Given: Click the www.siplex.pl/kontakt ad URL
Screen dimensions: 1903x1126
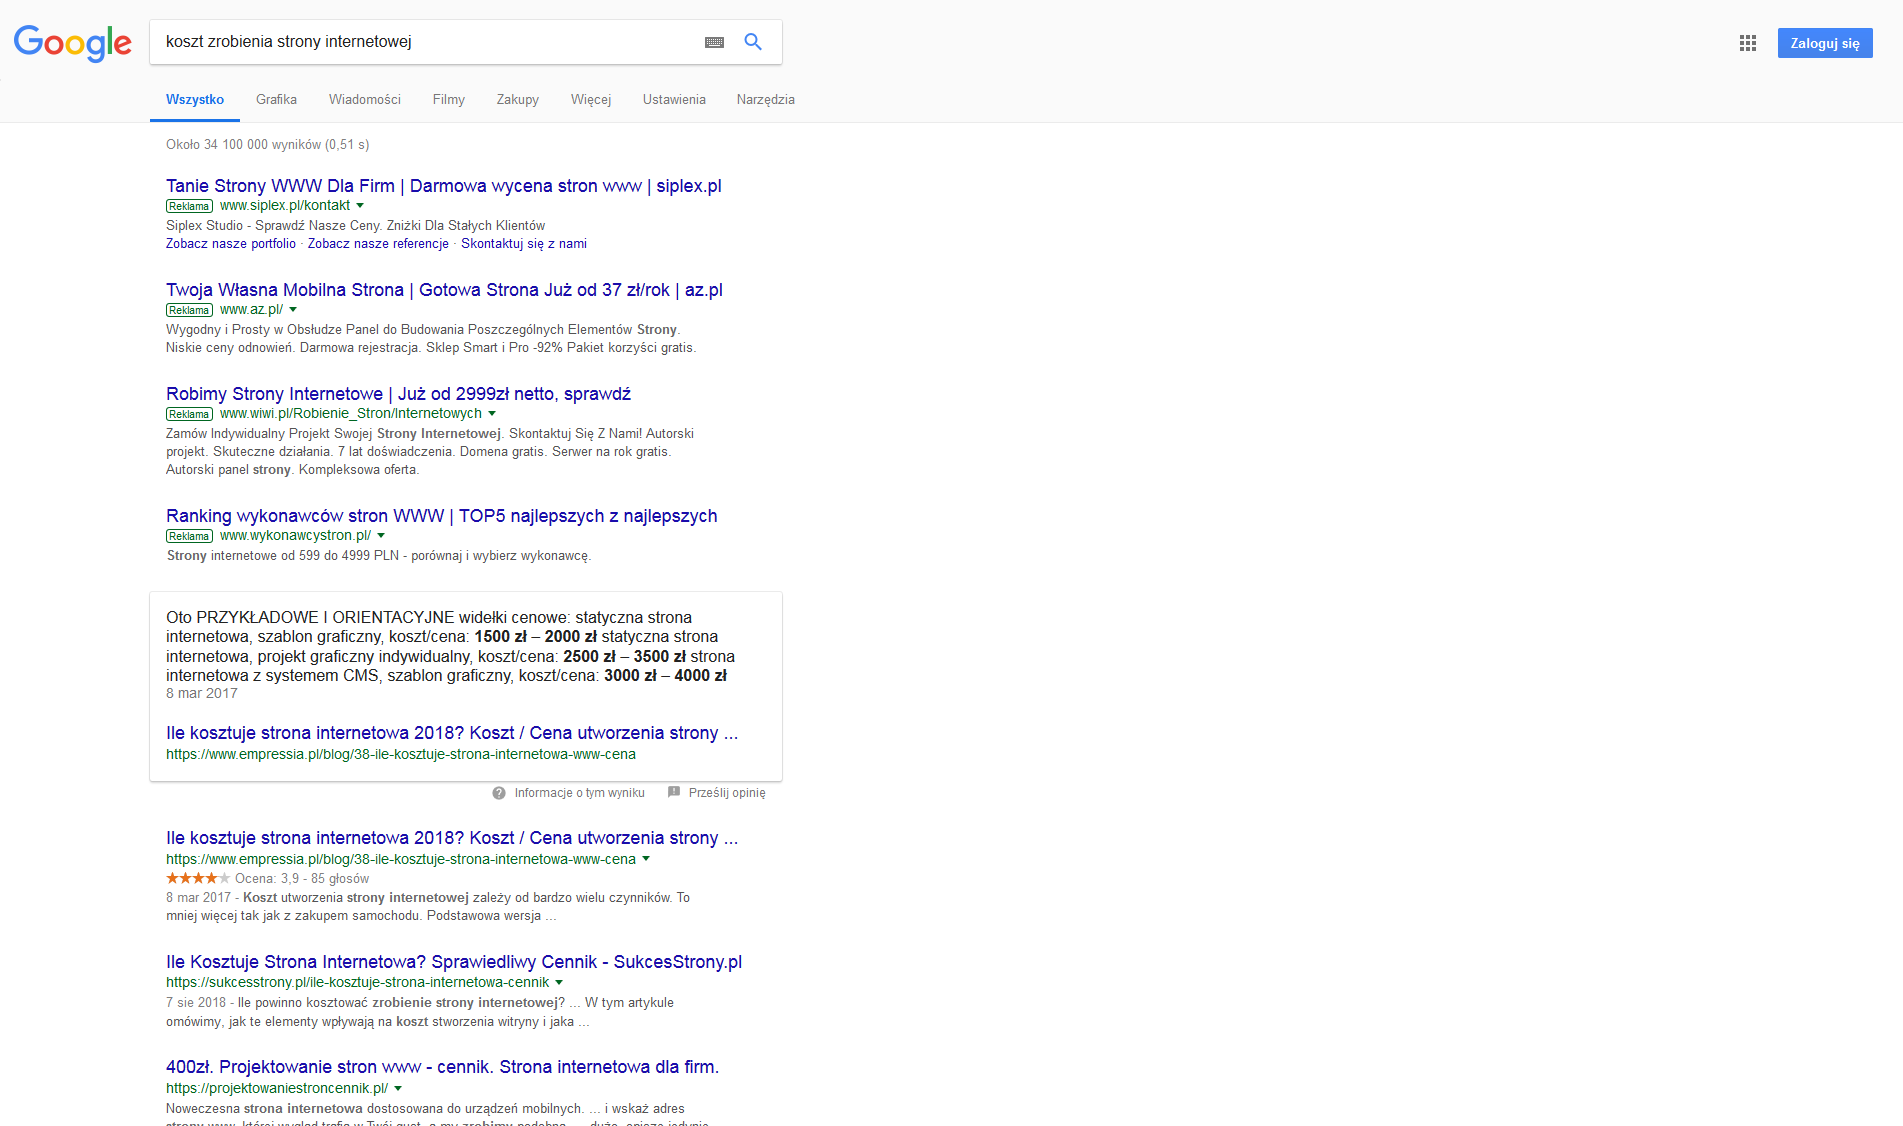Looking at the screenshot, I should coord(285,206).
